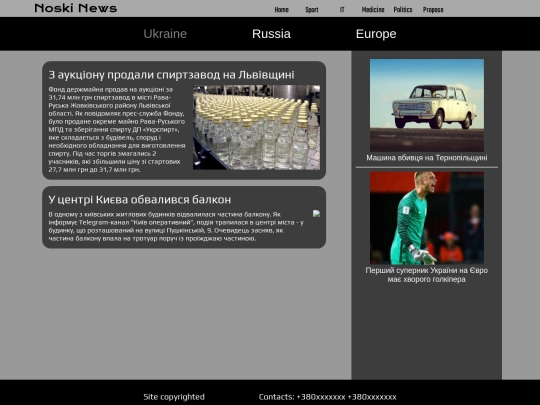
Task: Click the Noski News site logo
Action: coord(76,8)
